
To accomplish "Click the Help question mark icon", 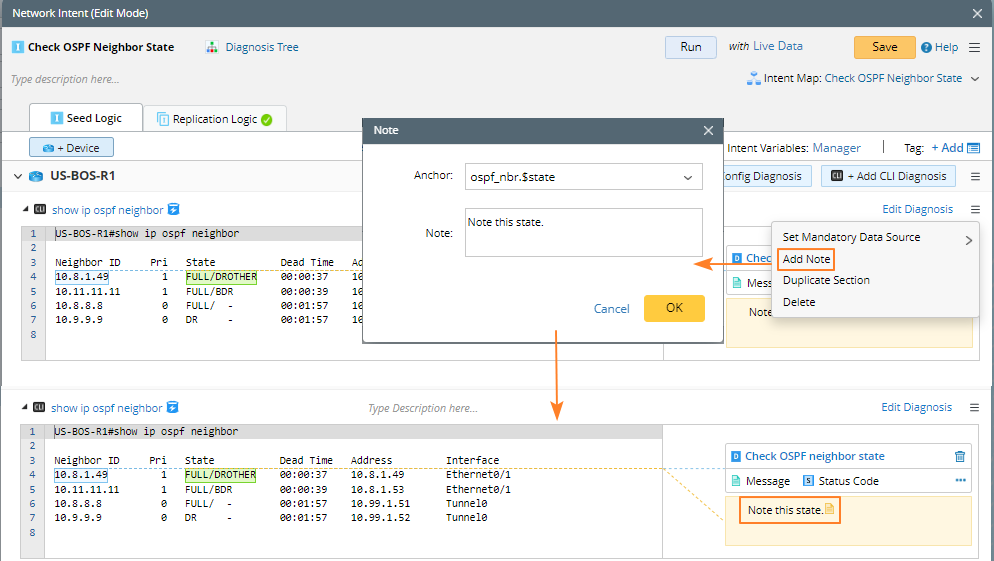I will tap(926, 47).
